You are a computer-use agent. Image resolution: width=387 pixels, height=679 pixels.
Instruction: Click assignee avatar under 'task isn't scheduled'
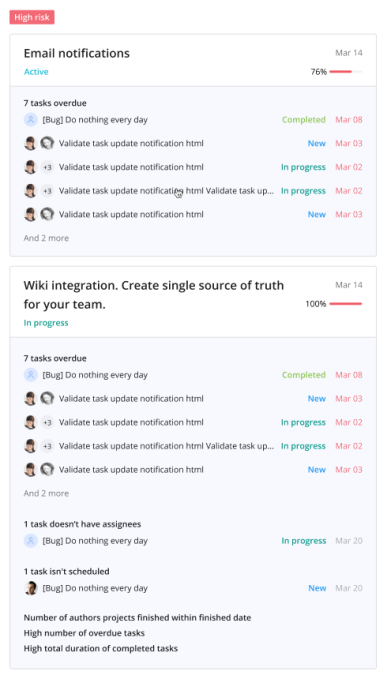tap(30, 588)
